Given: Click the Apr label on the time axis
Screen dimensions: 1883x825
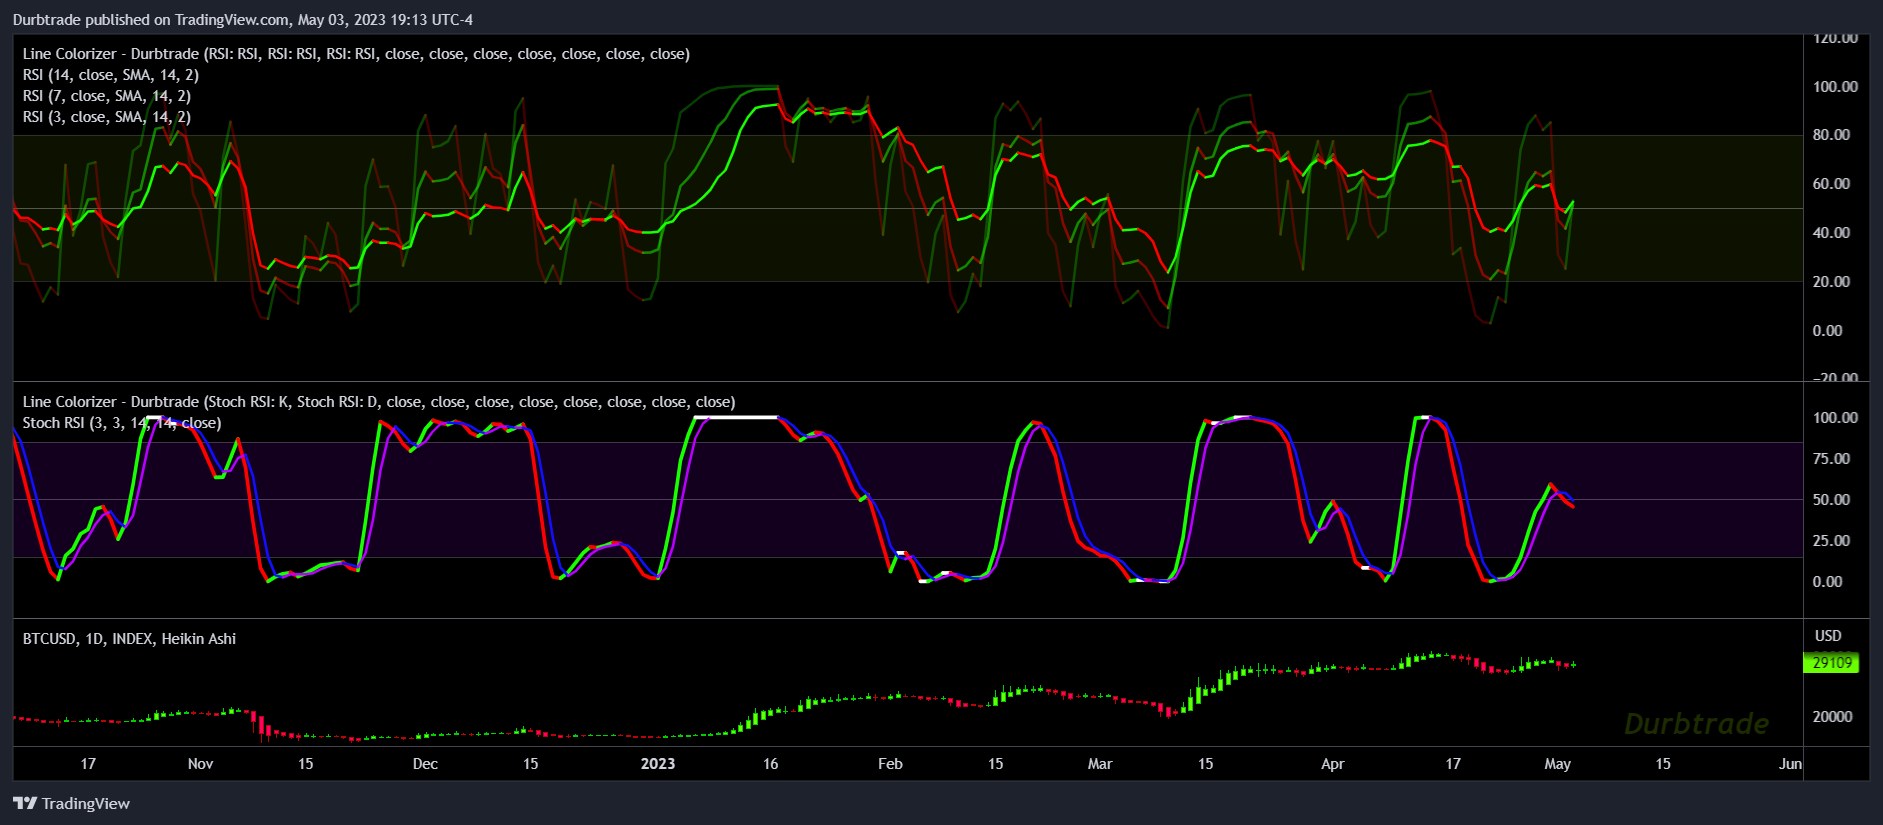Looking at the screenshot, I should (x=1333, y=764).
